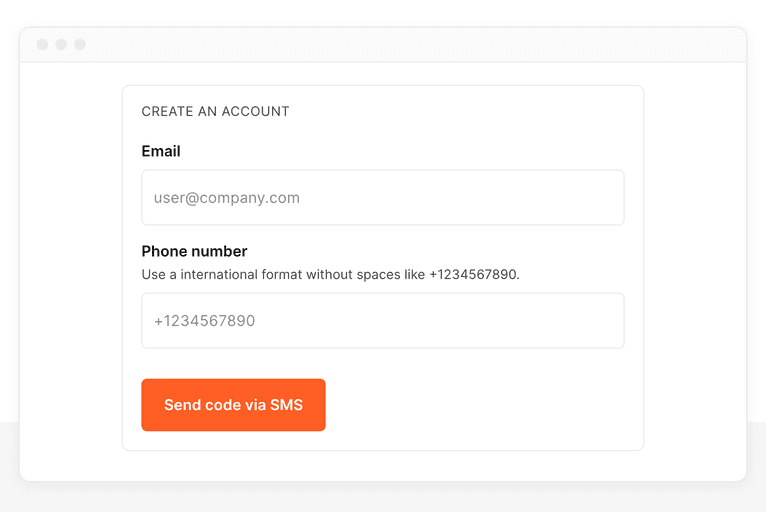Click the +1234567890 placeholder in phone box

tap(205, 321)
